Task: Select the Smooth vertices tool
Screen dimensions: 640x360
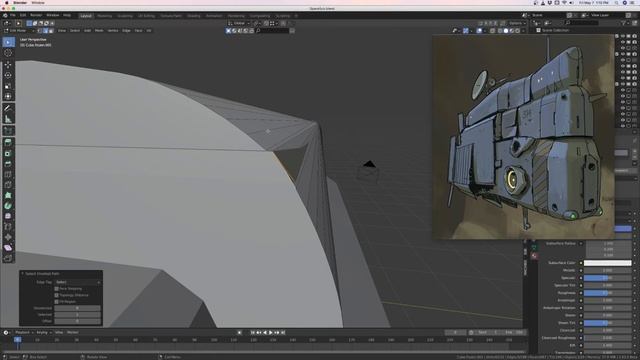Action: click(x=8, y=216)
